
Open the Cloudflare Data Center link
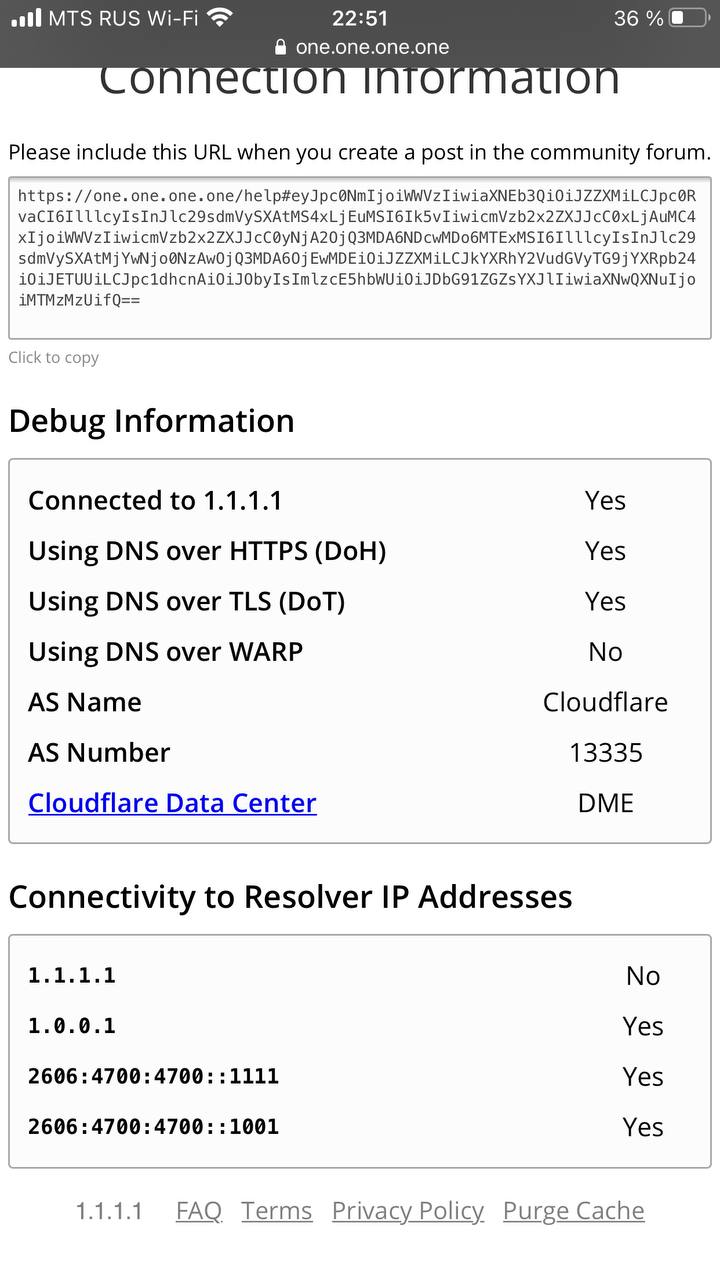pyautogui.click(x=172, y=803)
